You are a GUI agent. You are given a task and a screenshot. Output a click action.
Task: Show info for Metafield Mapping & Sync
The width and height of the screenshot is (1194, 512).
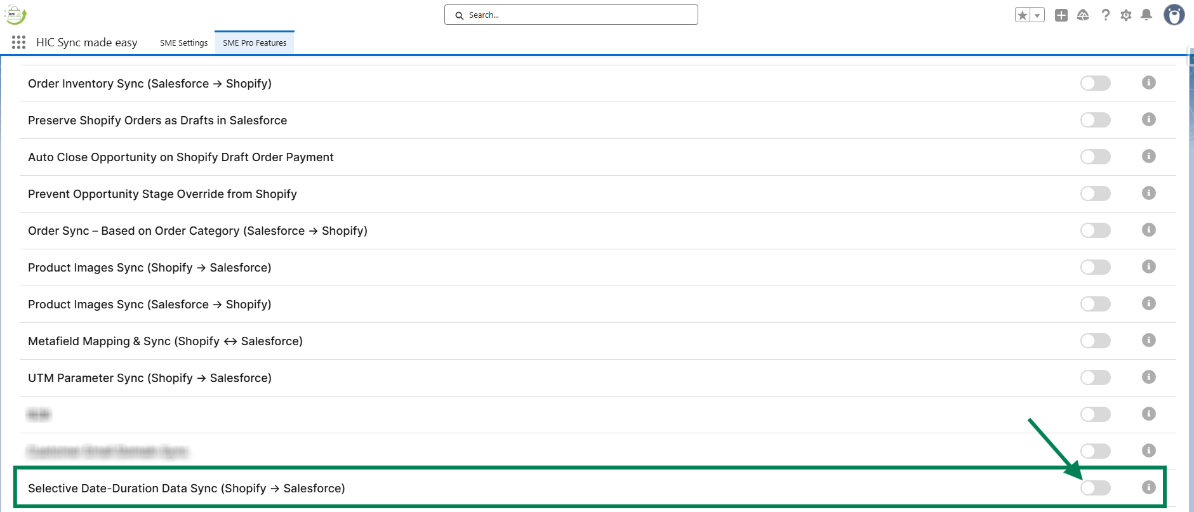point(1148,341)
